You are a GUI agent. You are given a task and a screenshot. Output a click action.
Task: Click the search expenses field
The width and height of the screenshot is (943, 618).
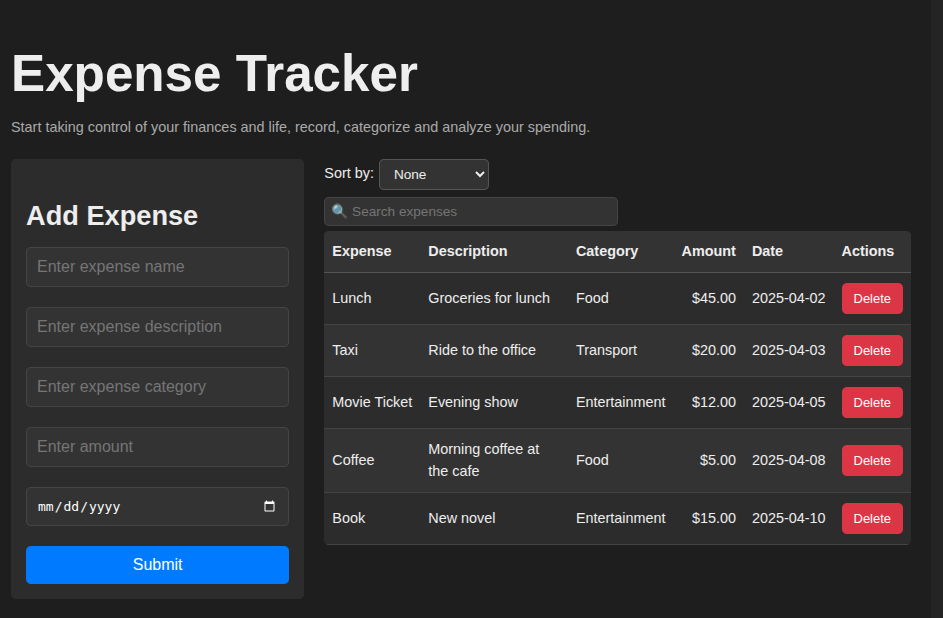click(470, 211)
